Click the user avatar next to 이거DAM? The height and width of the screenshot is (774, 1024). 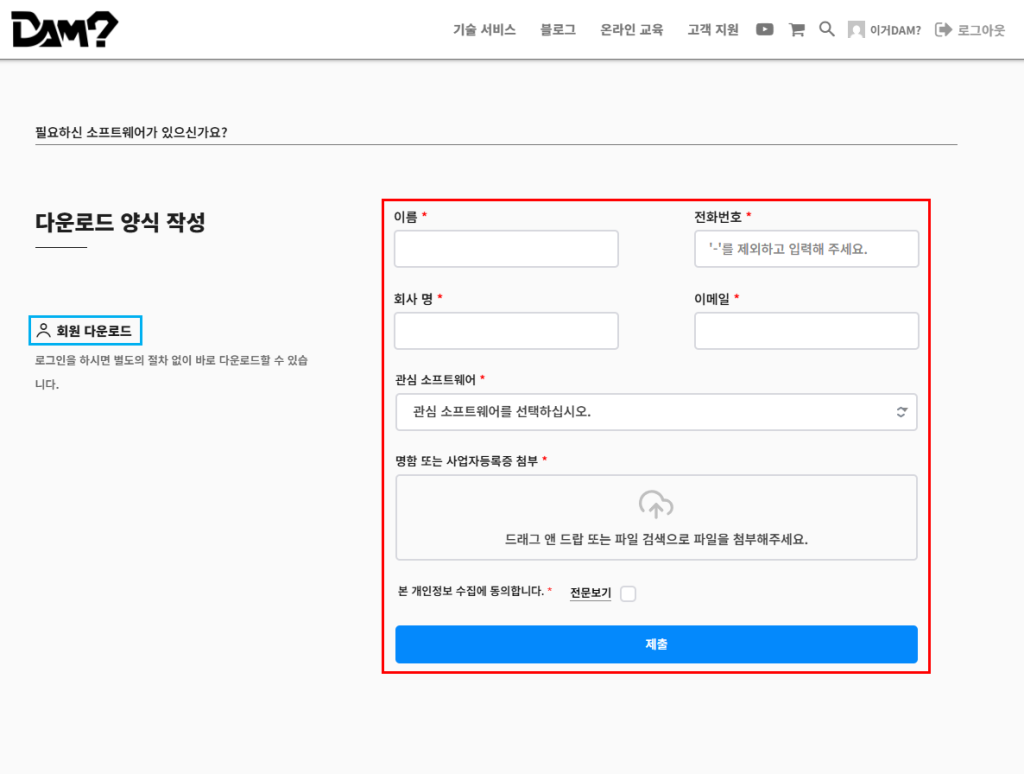click(x=855, y=29)
